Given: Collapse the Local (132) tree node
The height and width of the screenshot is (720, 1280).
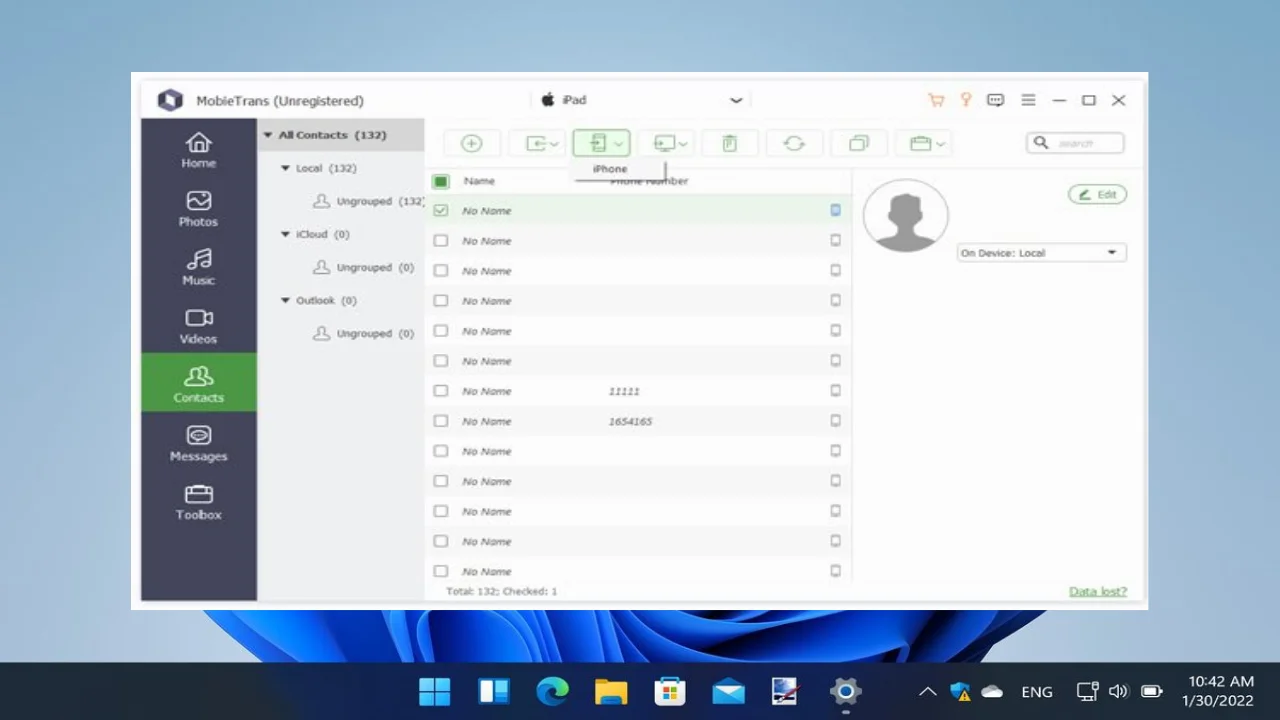Looking at the screenshot, I should pos(285,168).
